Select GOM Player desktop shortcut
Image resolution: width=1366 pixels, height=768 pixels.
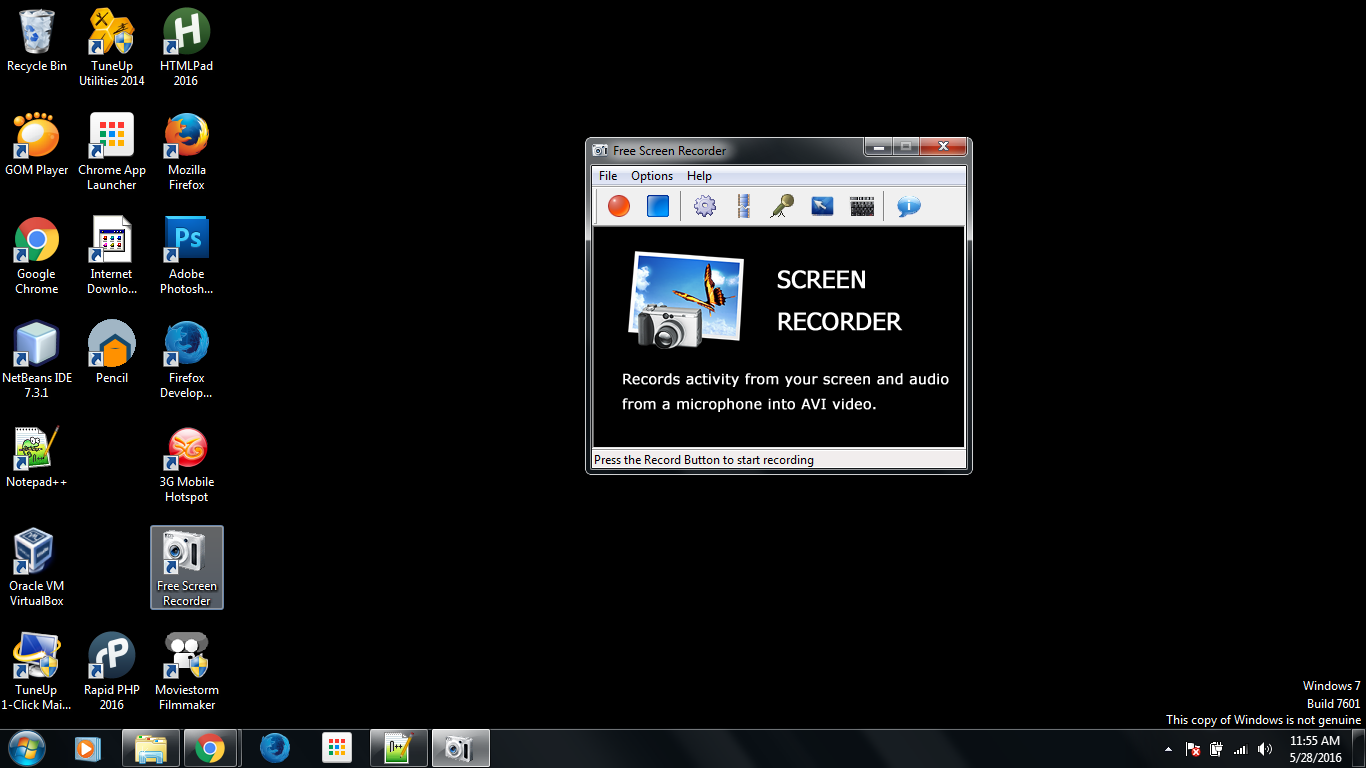[x=37, y=144]
